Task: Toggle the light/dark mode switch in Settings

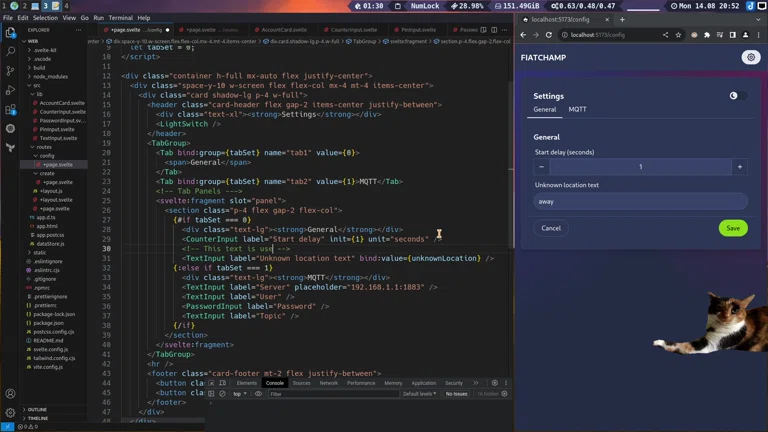Action: [x=738, y=96]
